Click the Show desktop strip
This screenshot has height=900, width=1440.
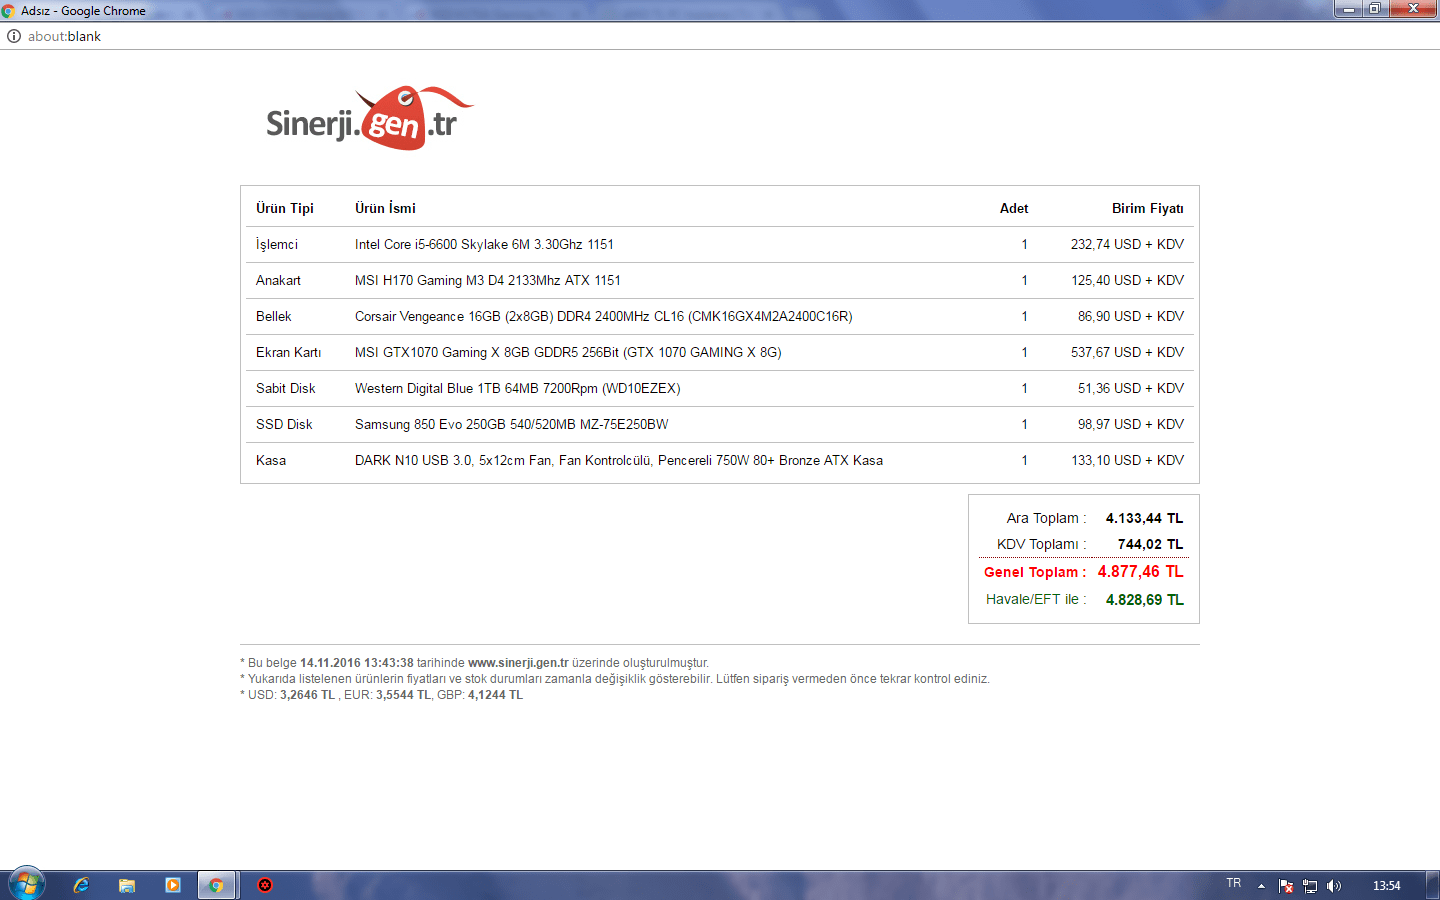[x=1432, y=885]
